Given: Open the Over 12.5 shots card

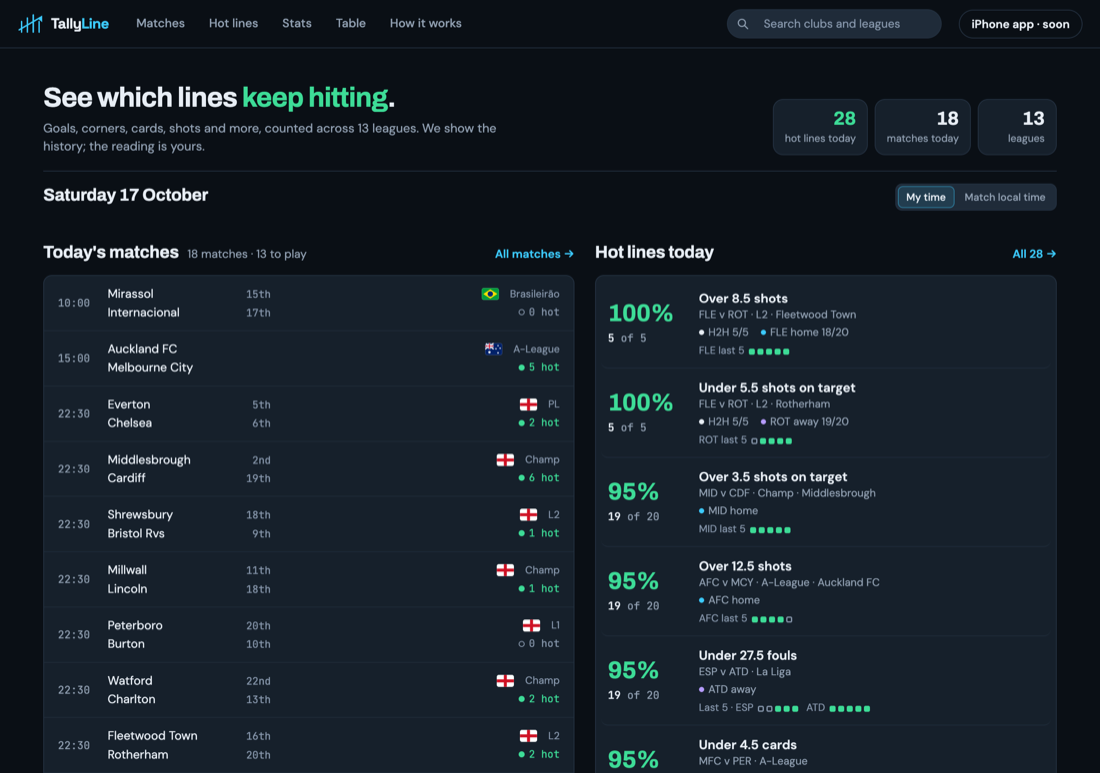Looking at the screenshot, I should click(826, 591).
